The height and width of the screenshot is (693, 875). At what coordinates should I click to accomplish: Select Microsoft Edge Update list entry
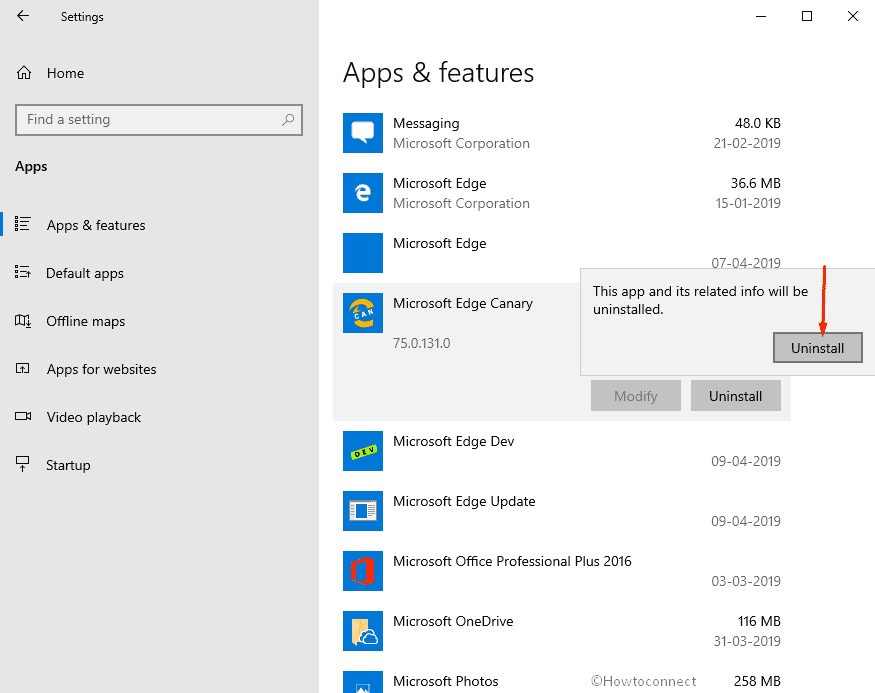click(x=561, y=511)
